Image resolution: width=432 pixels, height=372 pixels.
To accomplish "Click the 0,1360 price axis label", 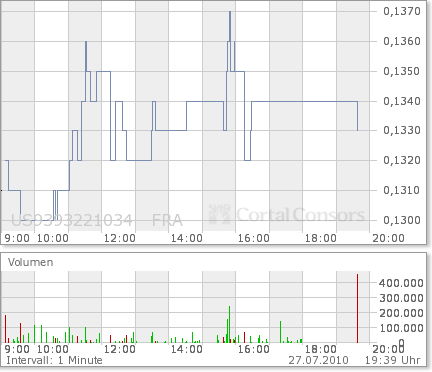I will 402,41.
